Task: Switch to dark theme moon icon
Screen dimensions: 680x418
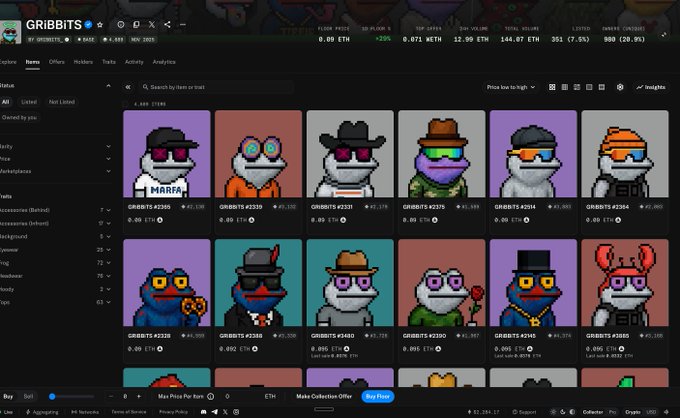Action: tap(563, 412)
